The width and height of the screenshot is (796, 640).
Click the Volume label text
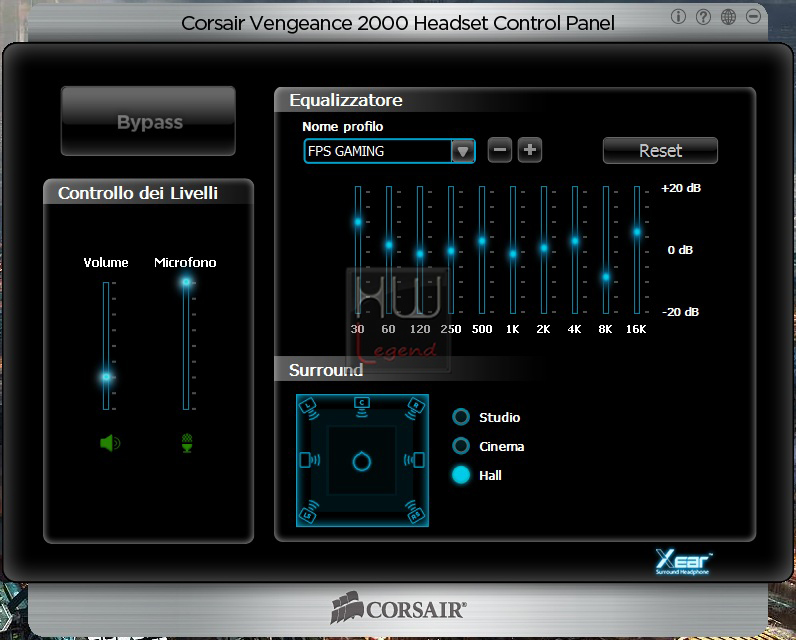(x=106, y=262)
